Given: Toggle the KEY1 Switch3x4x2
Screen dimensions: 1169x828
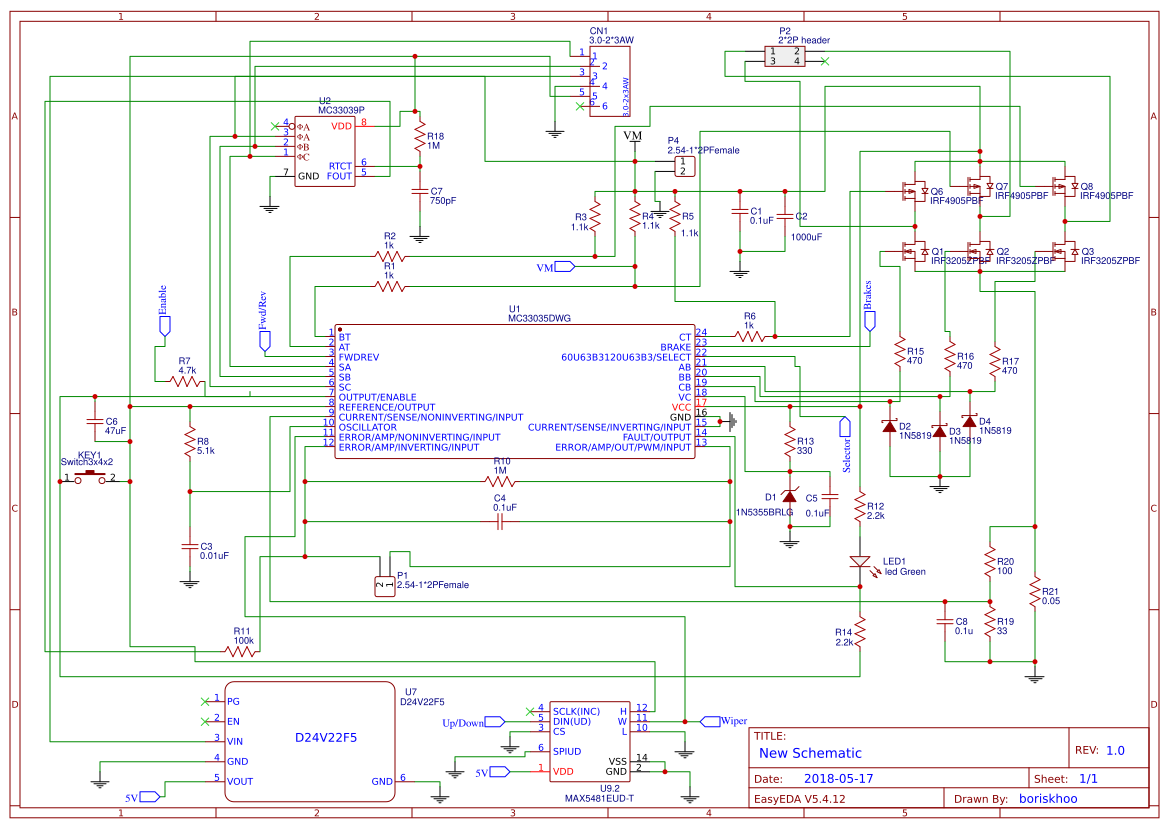Looking at the screenshot, I should point(92,473).
